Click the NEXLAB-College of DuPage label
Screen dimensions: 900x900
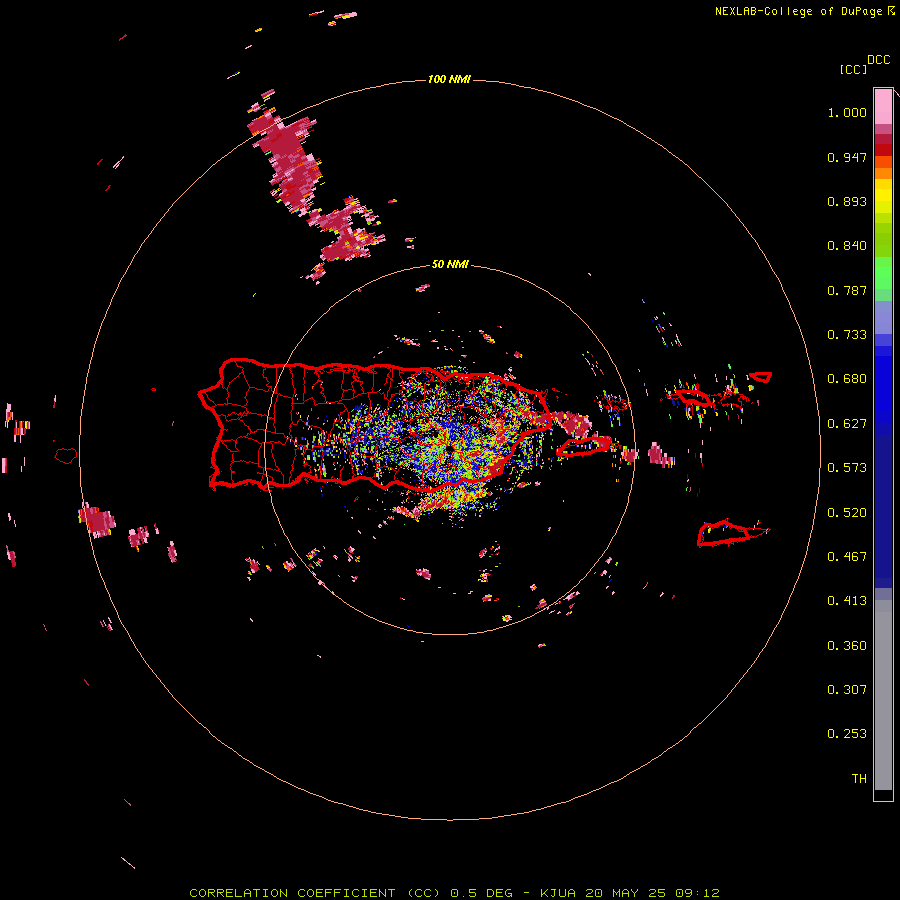point(798,11)
